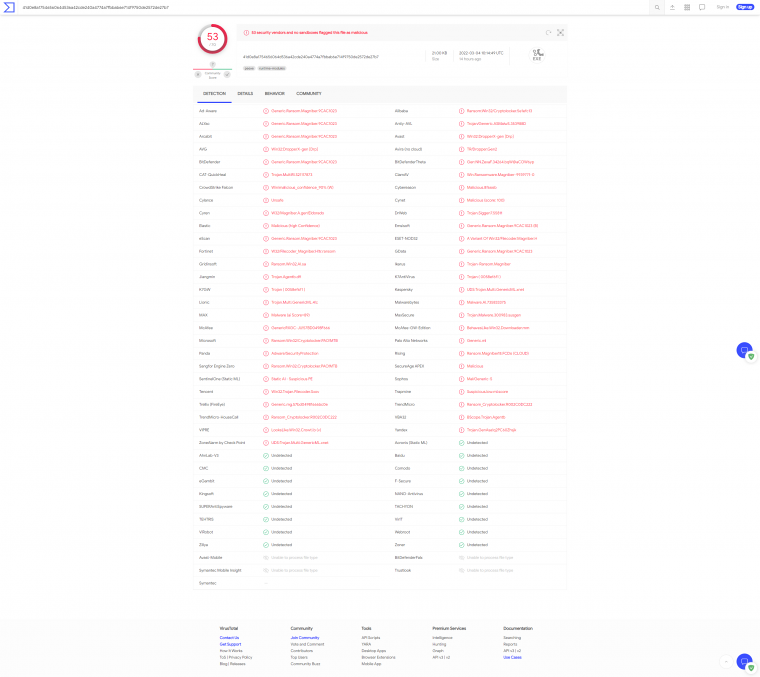Click the Contact Us footer link

point(229,638)
